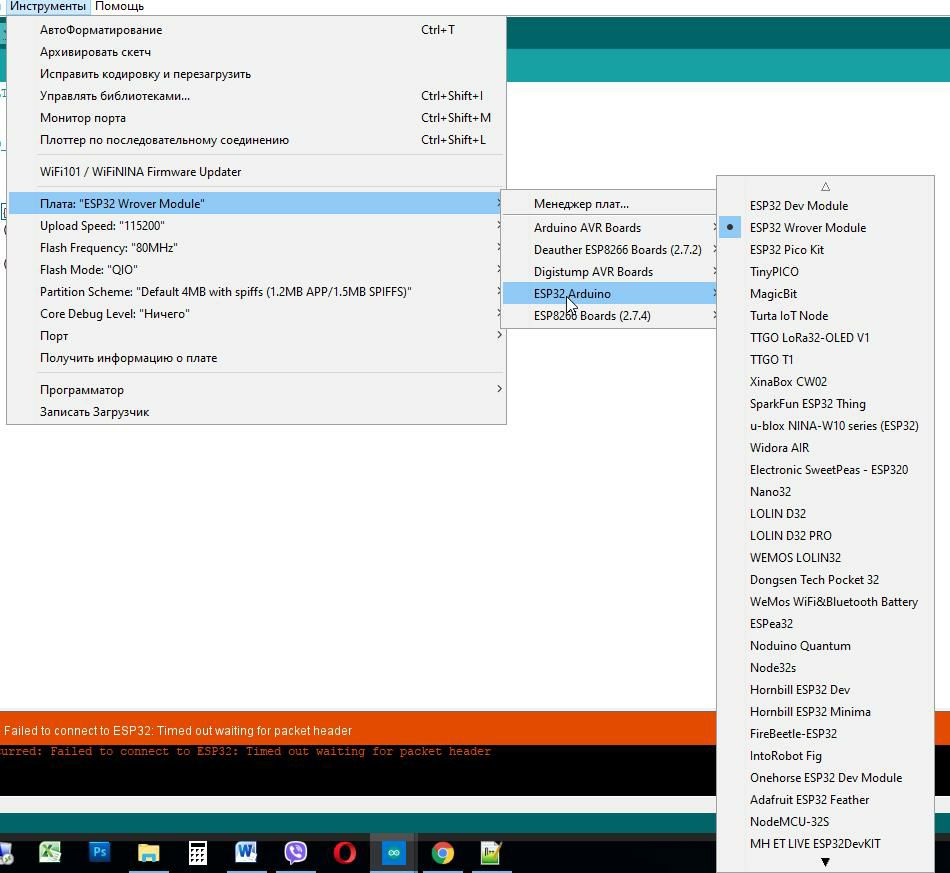950x873 pixels.
Task: Choose WEMOS LOLIN32 board
Action: (825, 558)
